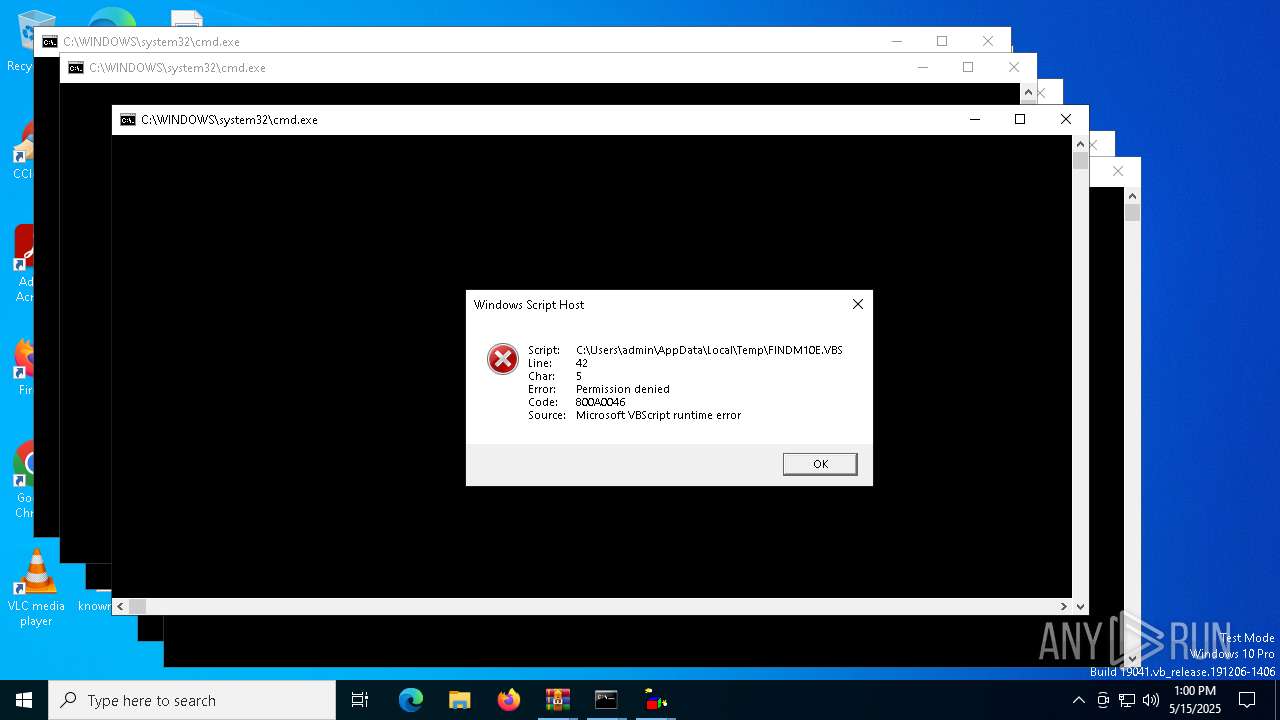This screenshot has width=1280, height=720.
Task: Close the rearmost cmd.exe window
Action: pyautogui.click(x=988, y=42)
